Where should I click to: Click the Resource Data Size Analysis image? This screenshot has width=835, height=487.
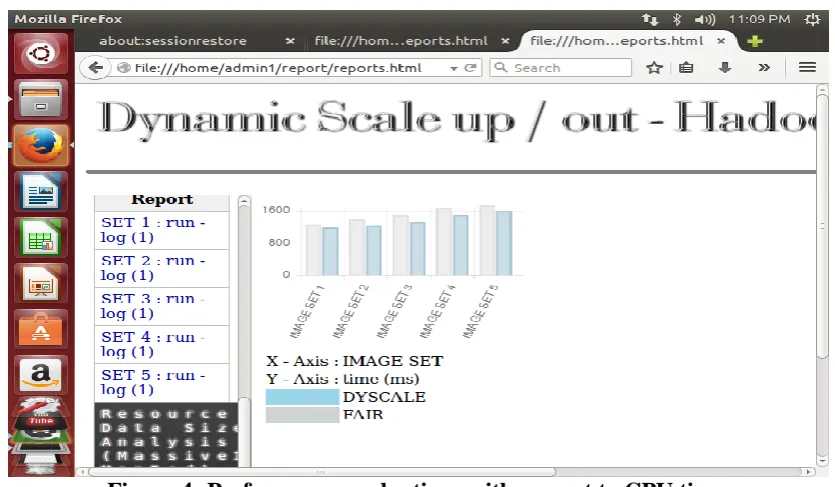click(x=166, y=435)
